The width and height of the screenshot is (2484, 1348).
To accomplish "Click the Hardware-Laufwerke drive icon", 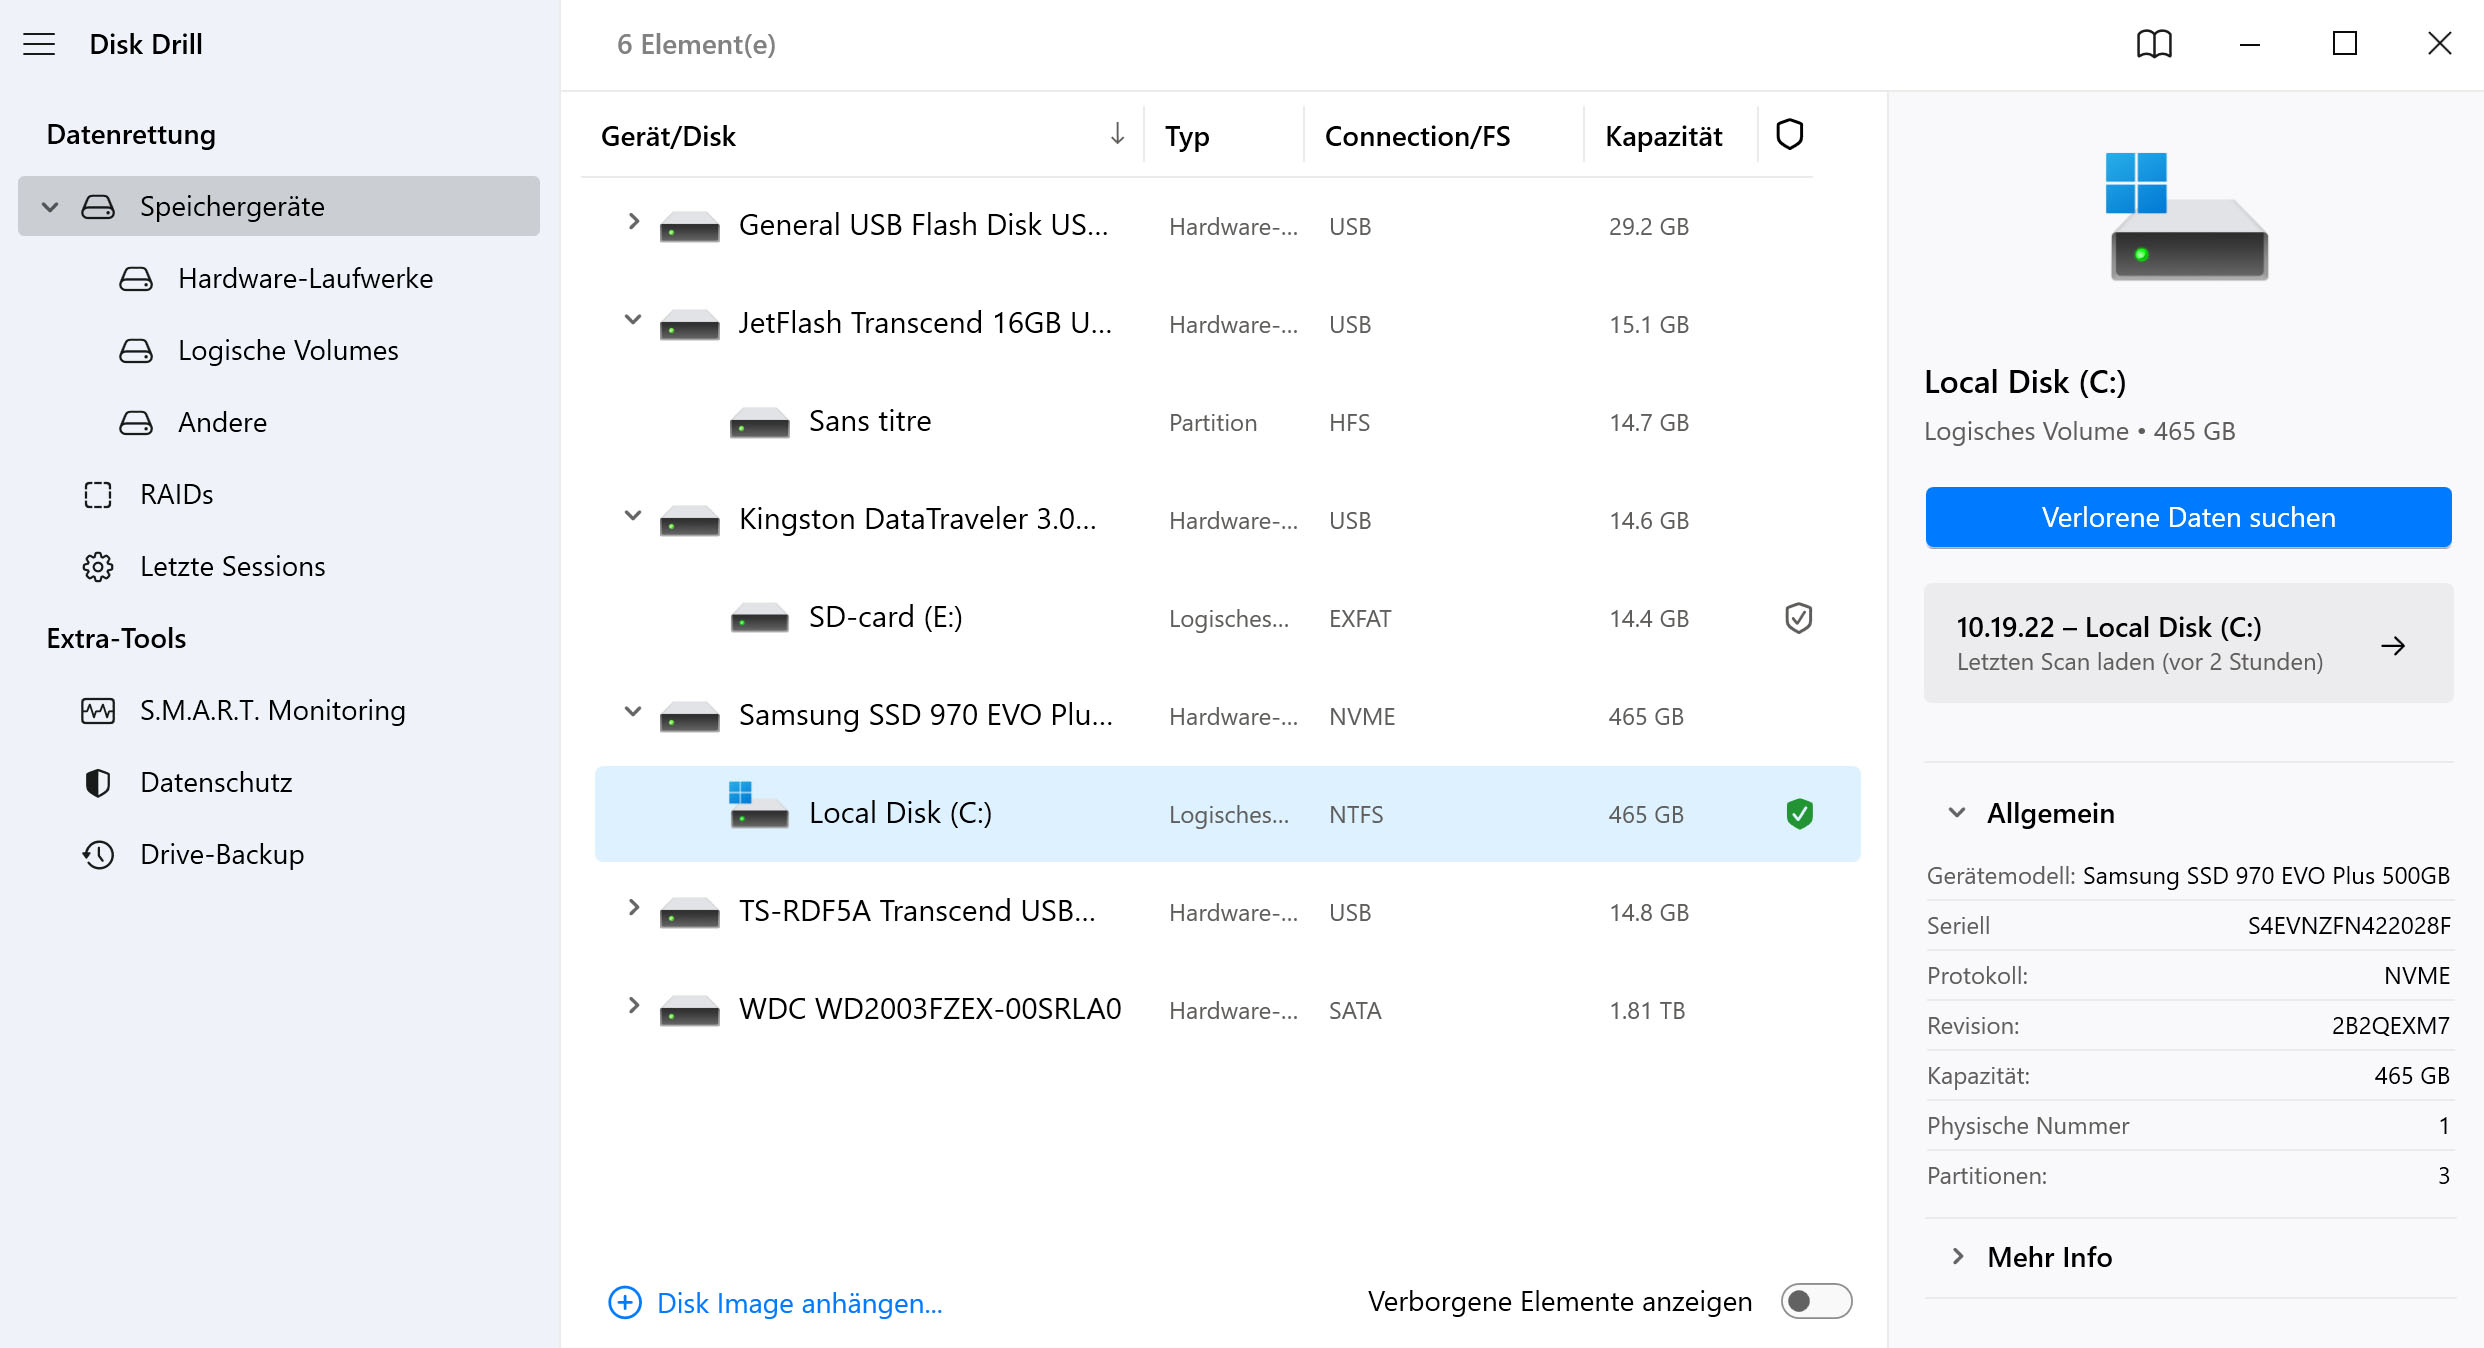I will click(136, 278).
